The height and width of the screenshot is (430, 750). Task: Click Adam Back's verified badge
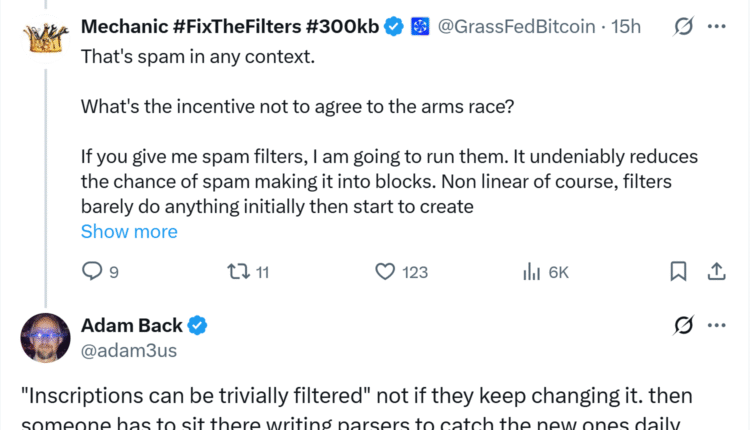[x=199, y=325]
